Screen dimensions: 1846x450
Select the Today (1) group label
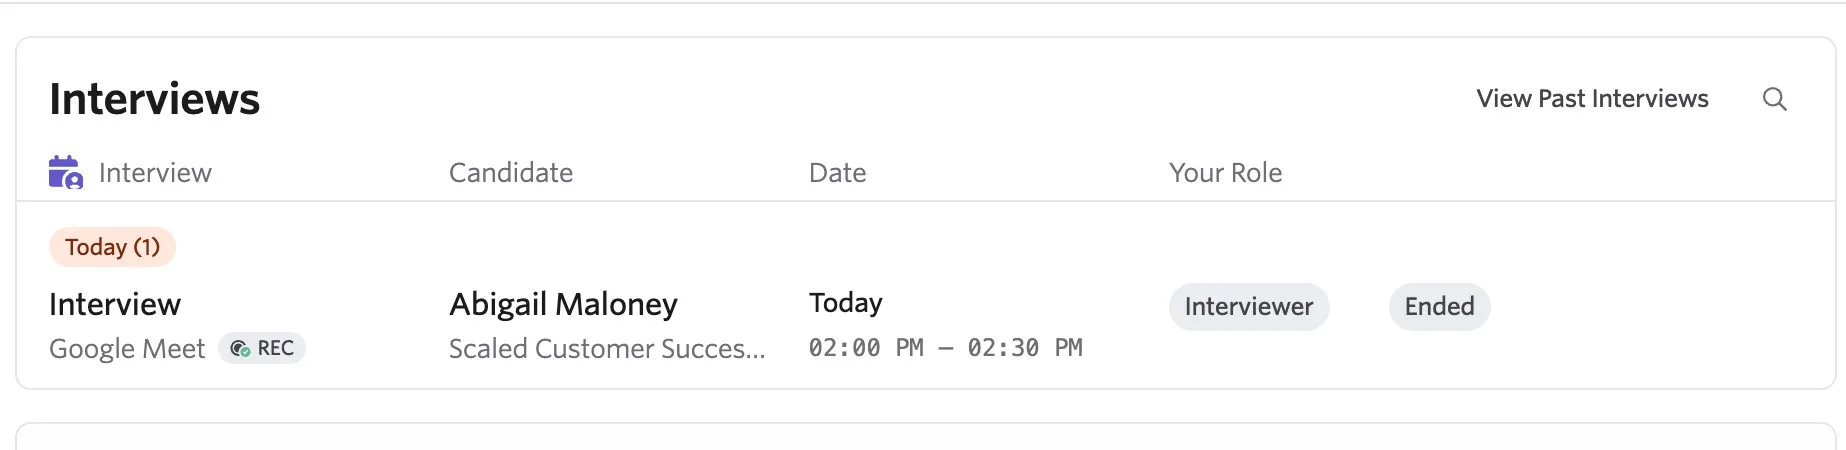[112, 247]
